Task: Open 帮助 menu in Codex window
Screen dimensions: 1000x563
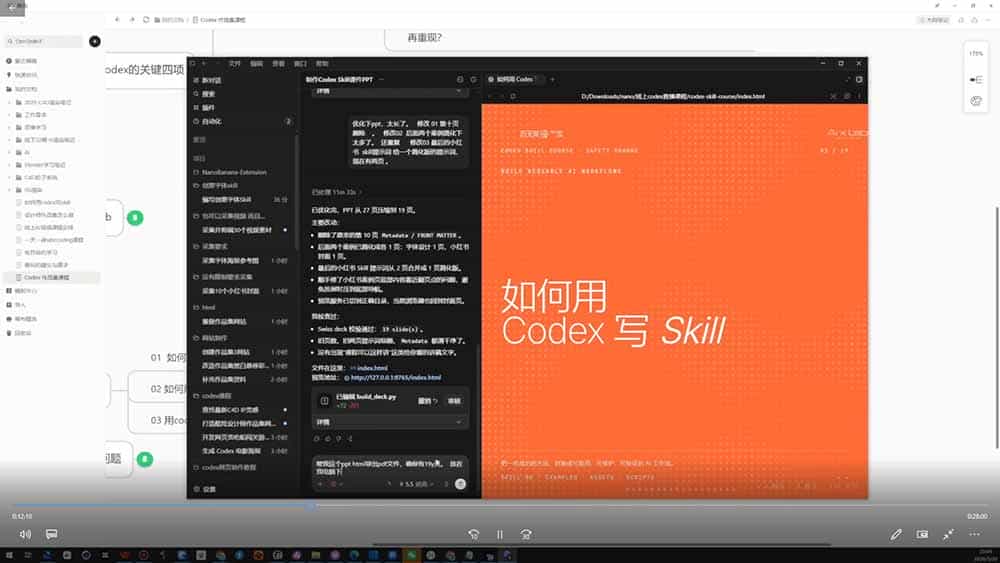Action: click(322, 64)
